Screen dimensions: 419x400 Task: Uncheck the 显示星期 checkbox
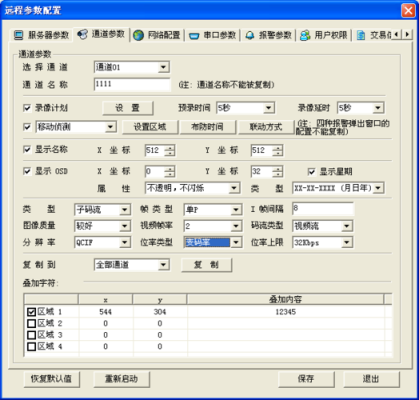pos(311,172)
